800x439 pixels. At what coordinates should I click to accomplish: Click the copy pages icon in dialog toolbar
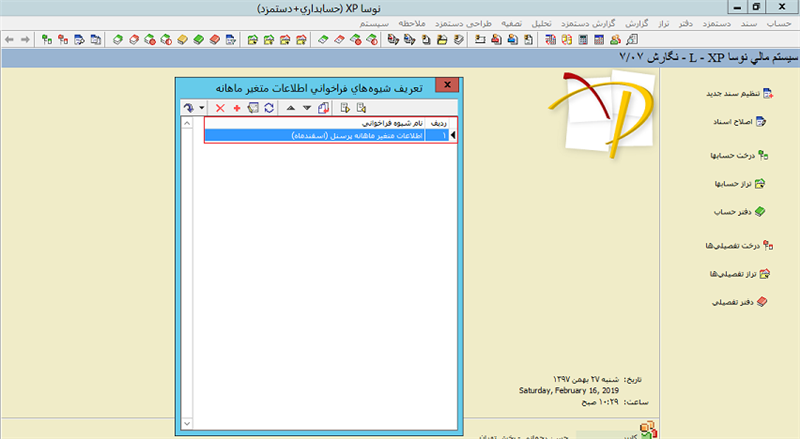322,107
